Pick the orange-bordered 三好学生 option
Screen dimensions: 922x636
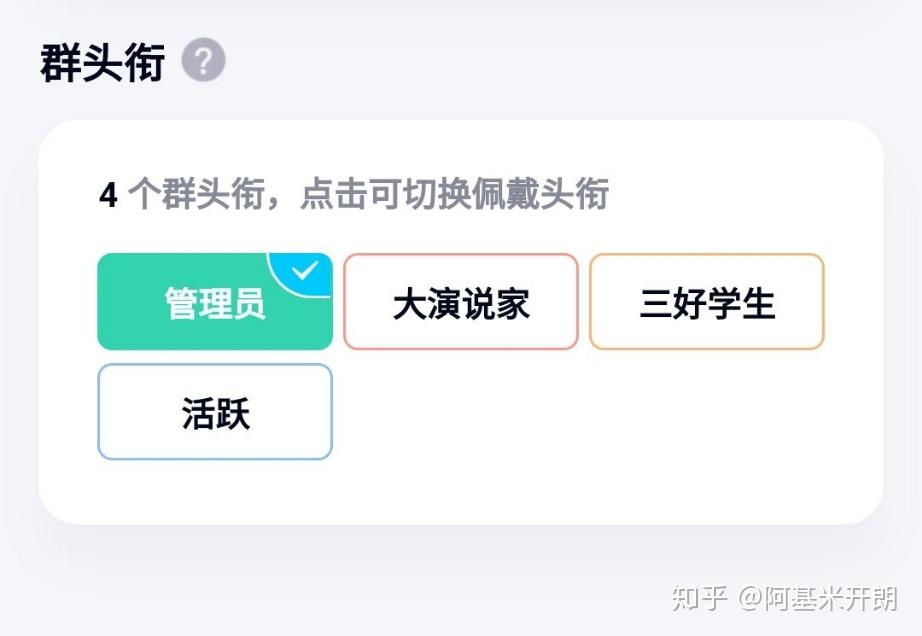tap(706, 302)
